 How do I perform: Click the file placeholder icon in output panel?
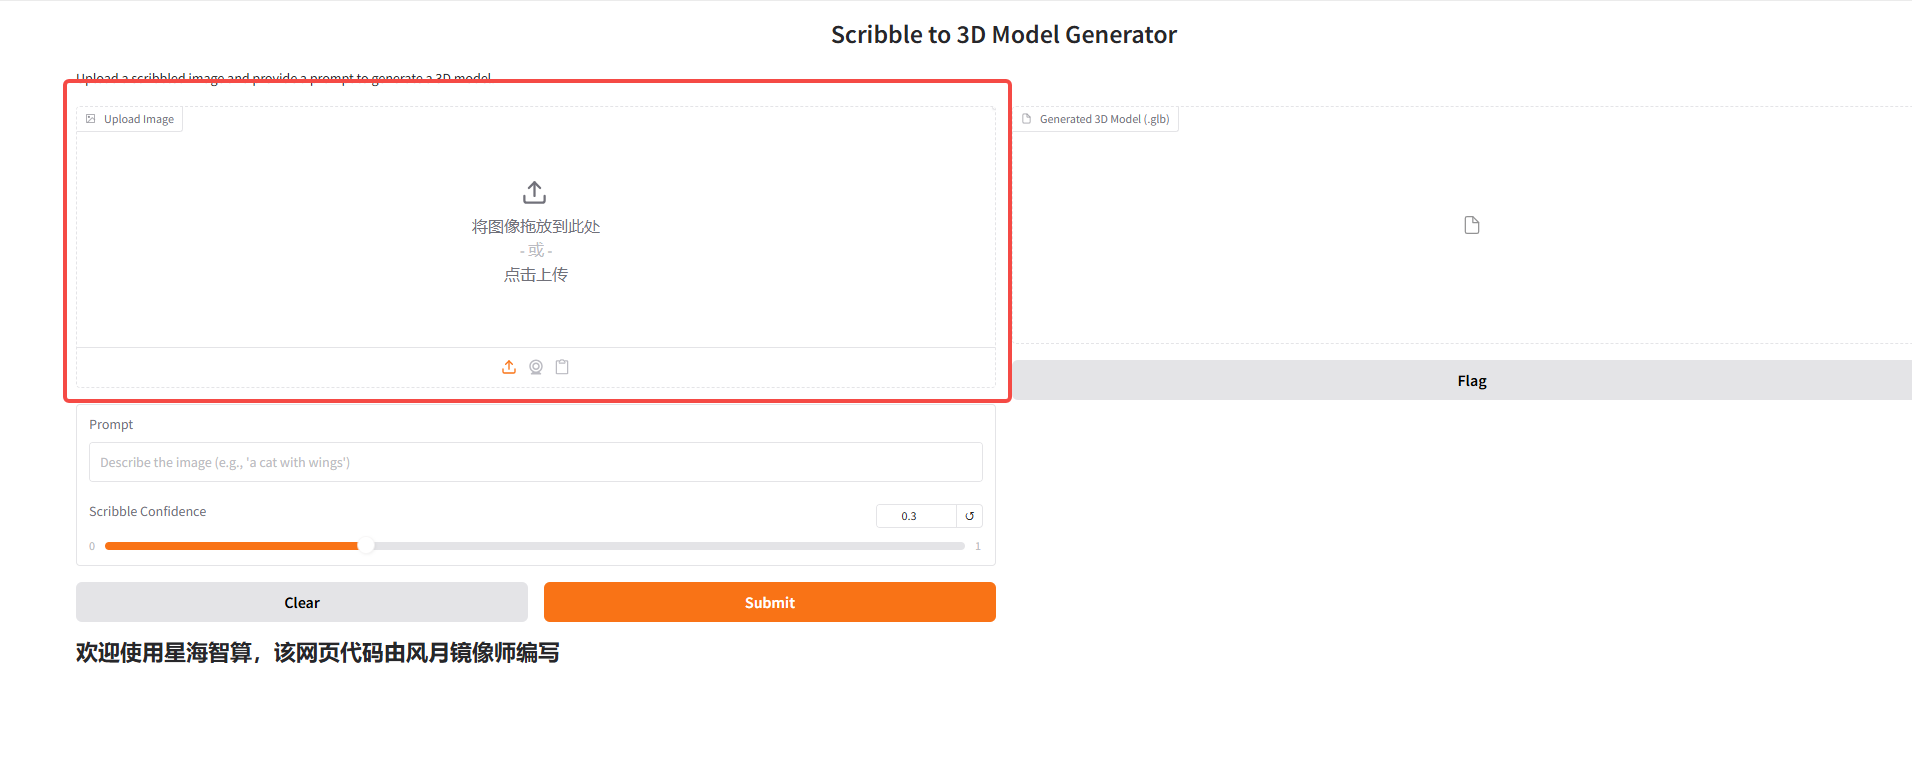tap(1471, 225)
